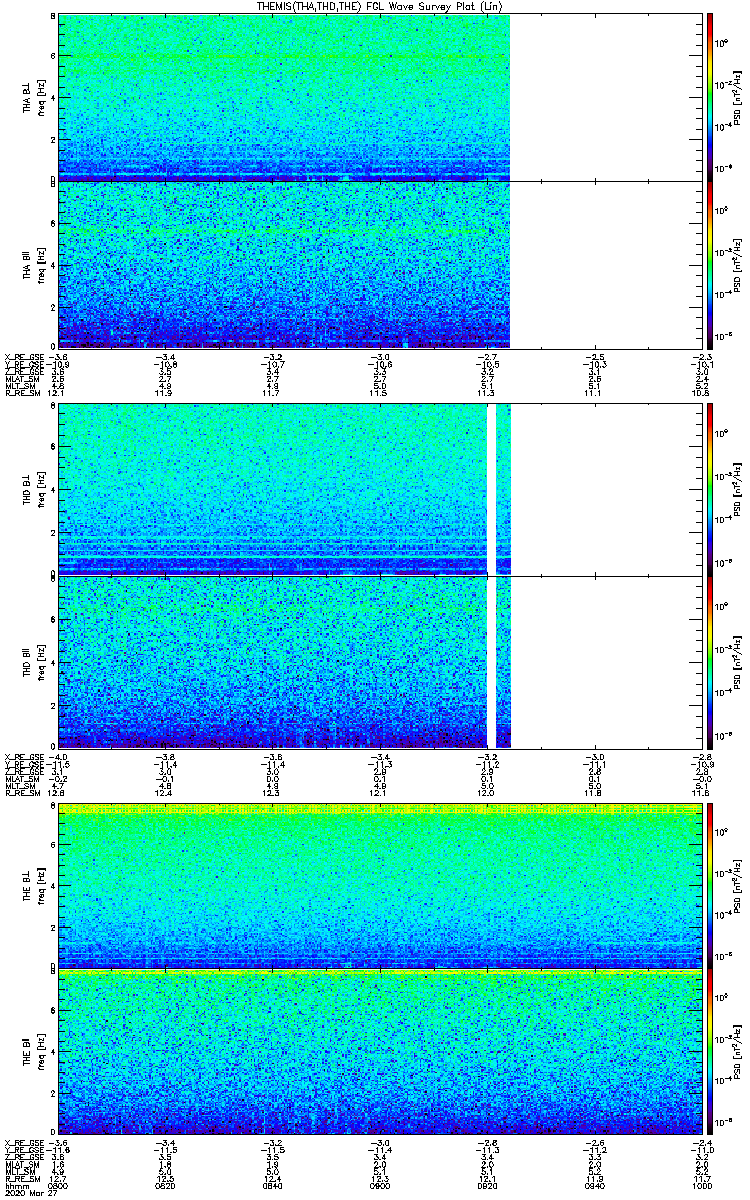This screenshot has height=1200, width=750.
Task: Click the PSD [nT²/Hz] label of THD B-parallel
Action: (x=738, y=662)
